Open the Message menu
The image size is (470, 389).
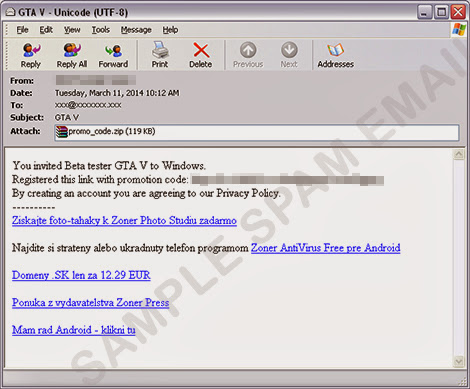[x=136, y=30]
